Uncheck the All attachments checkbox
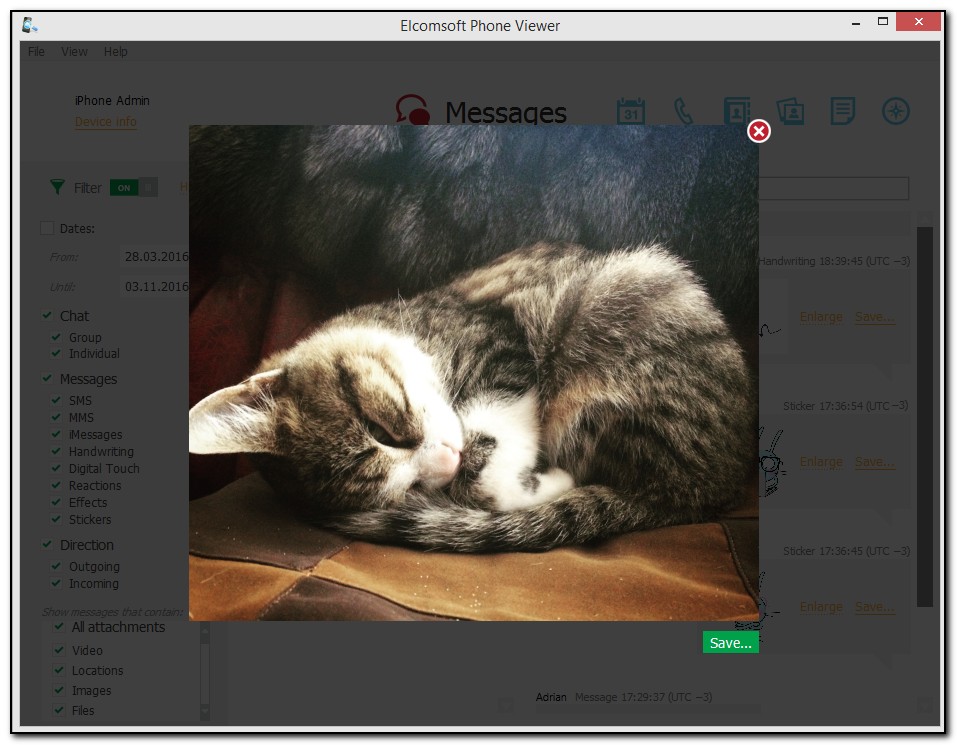The width and height of the screenshot is (957, 745). pos(59,627)
